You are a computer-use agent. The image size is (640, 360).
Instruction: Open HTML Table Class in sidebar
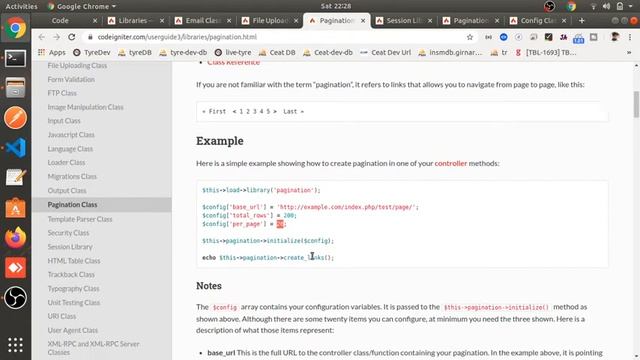point(74,261)
